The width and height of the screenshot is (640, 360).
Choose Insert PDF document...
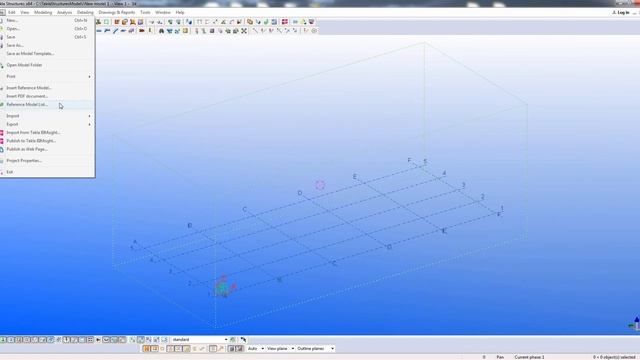click(47, 96)
